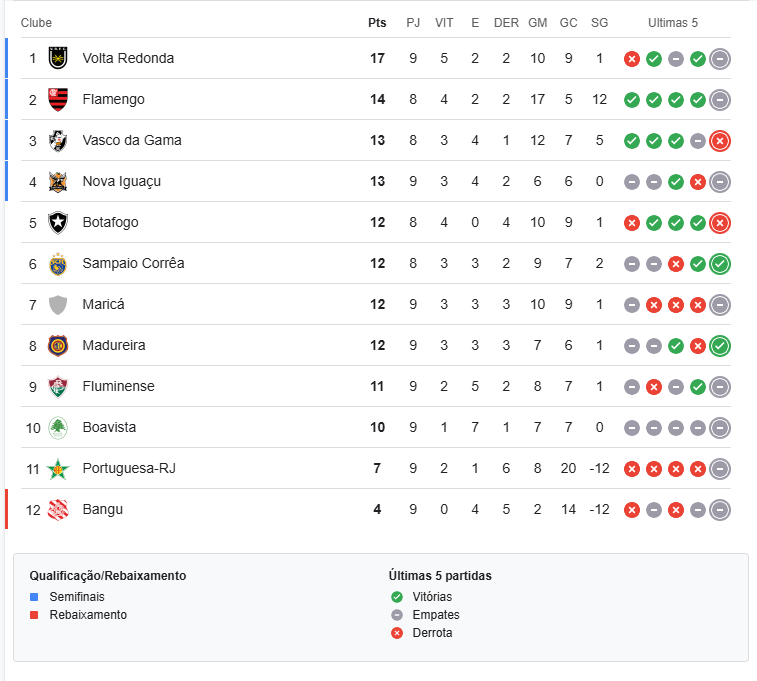Click the Madureira crest icon

(x=58, y=346)
